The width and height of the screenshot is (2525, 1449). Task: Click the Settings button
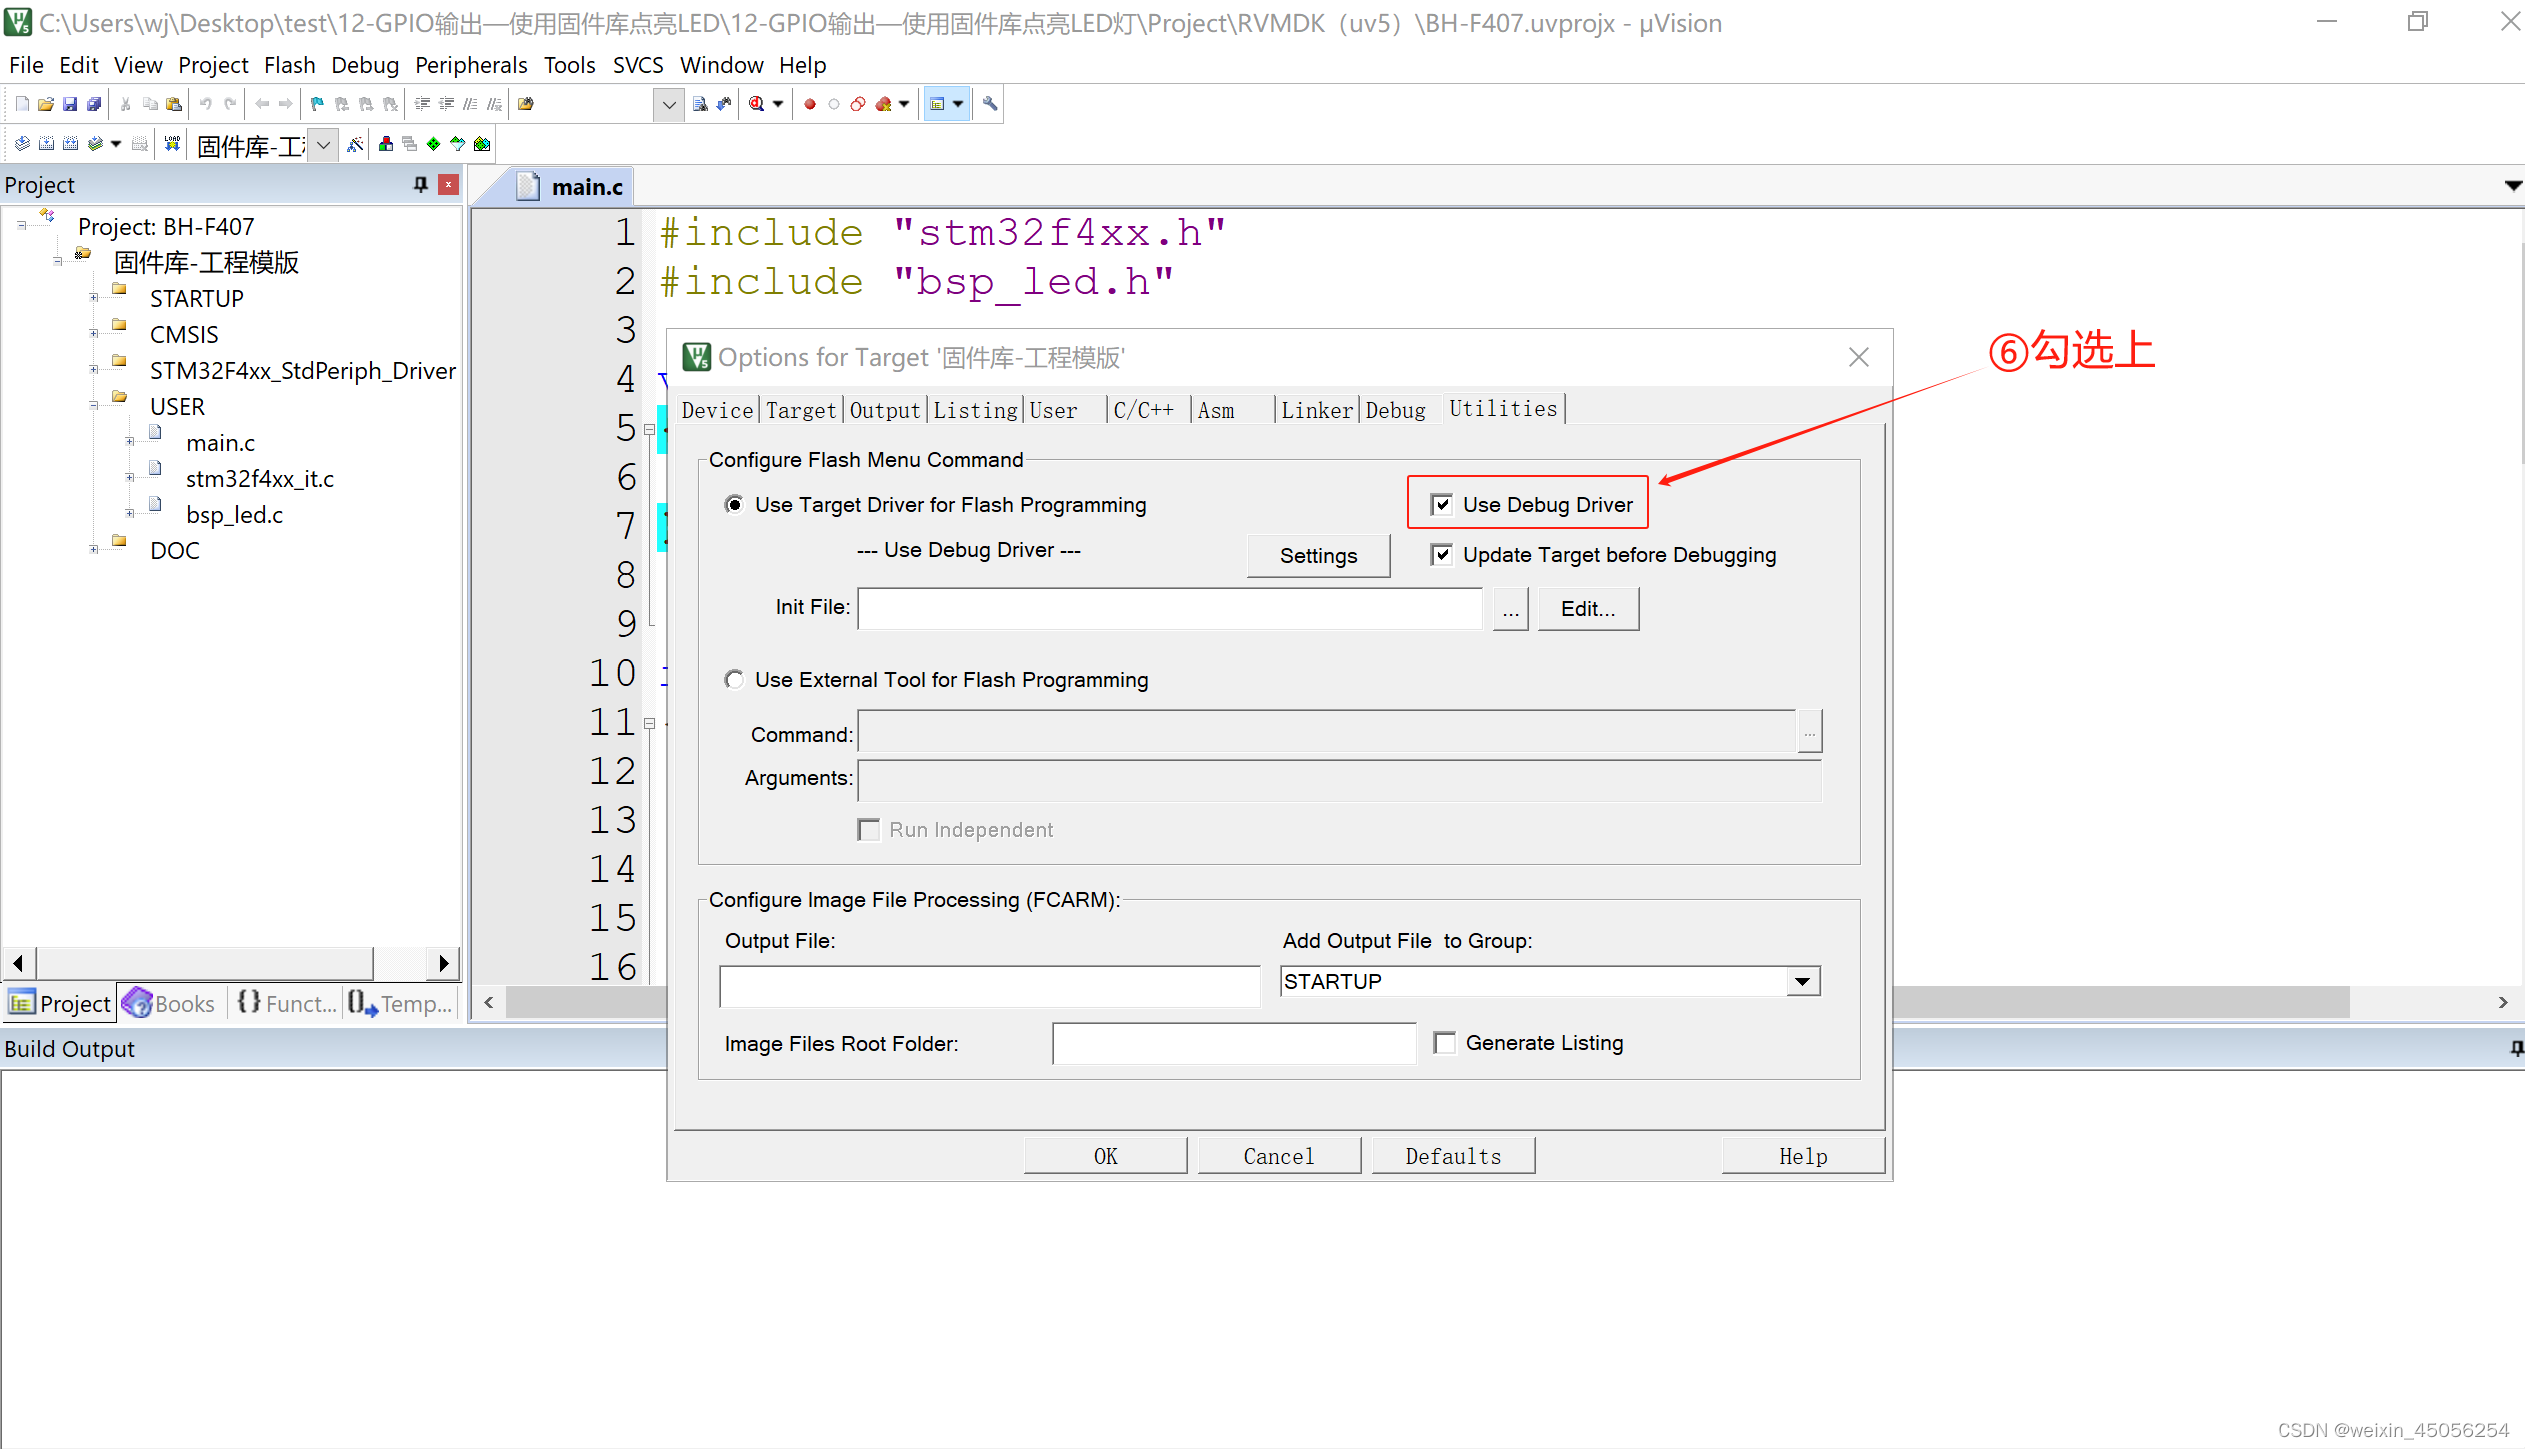tap(1318, 556)
